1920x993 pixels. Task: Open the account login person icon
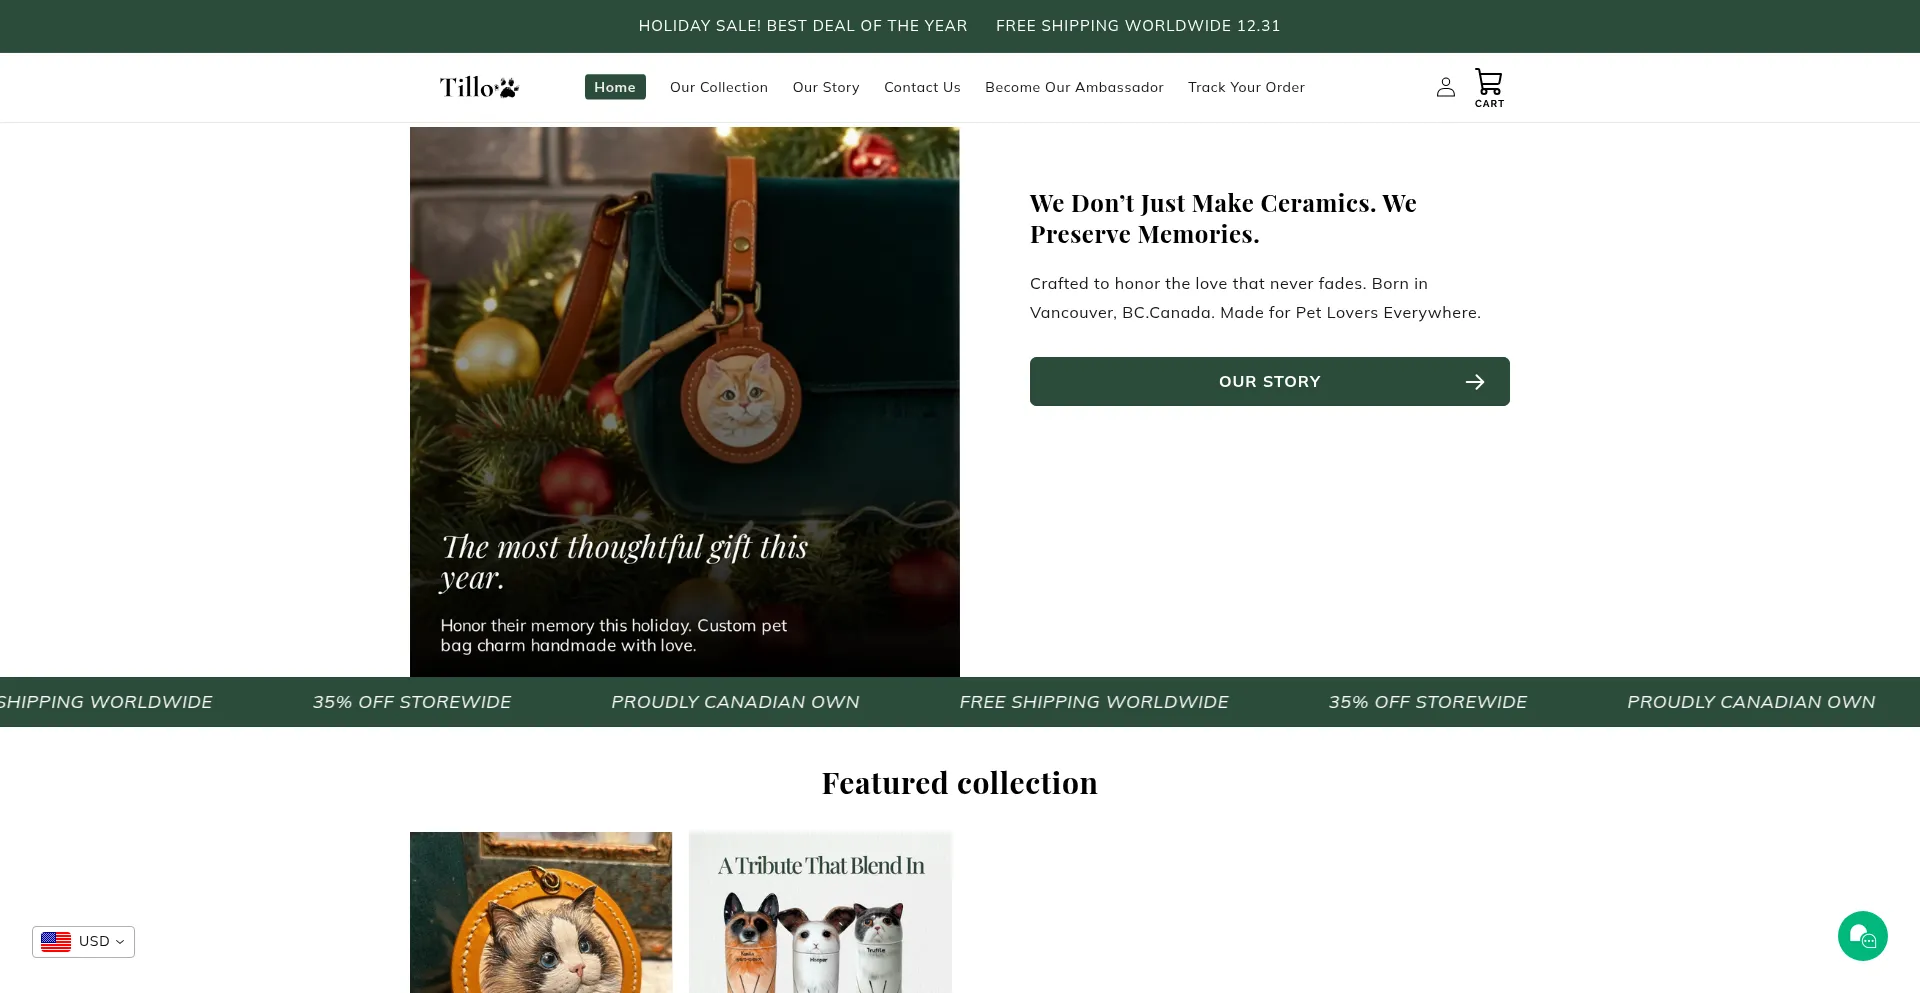(x=1446, y=88)
